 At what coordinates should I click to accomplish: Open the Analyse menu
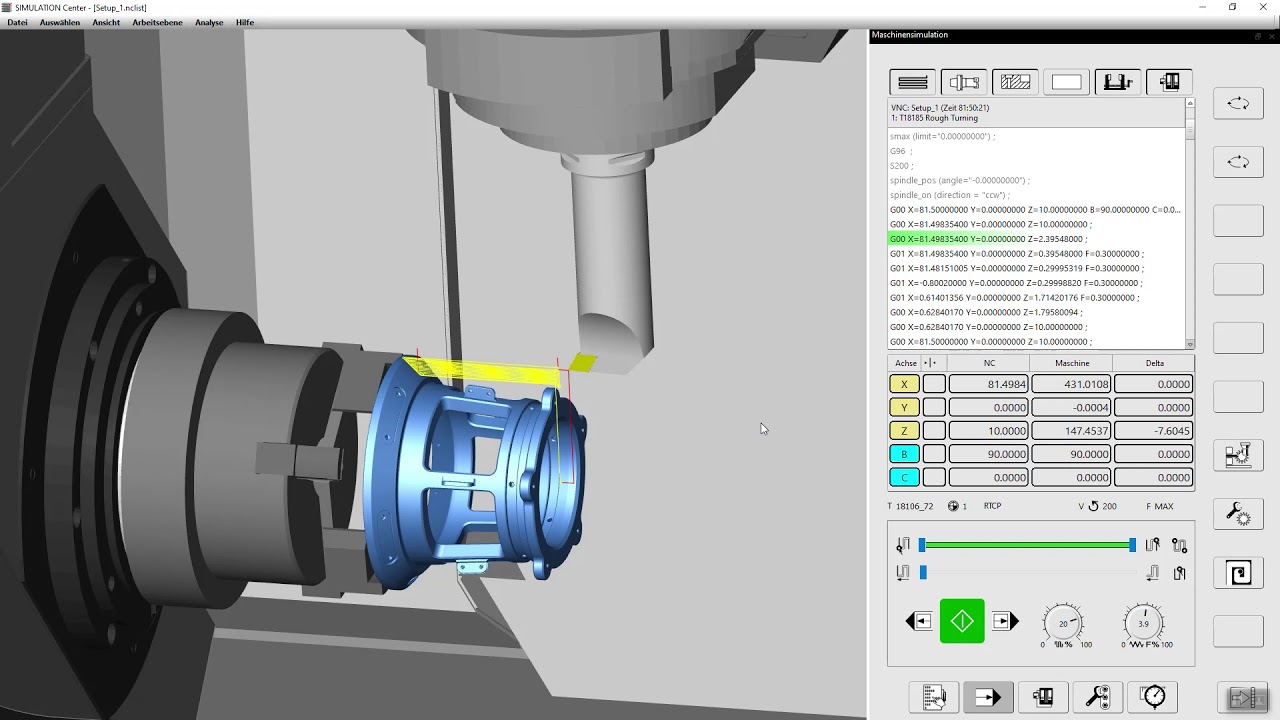[x=209, y=22]
